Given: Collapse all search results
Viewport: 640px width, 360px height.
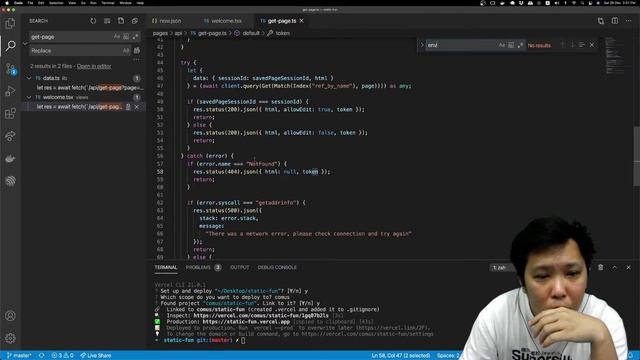Looking at the screenshot, I should coord(135,21).
